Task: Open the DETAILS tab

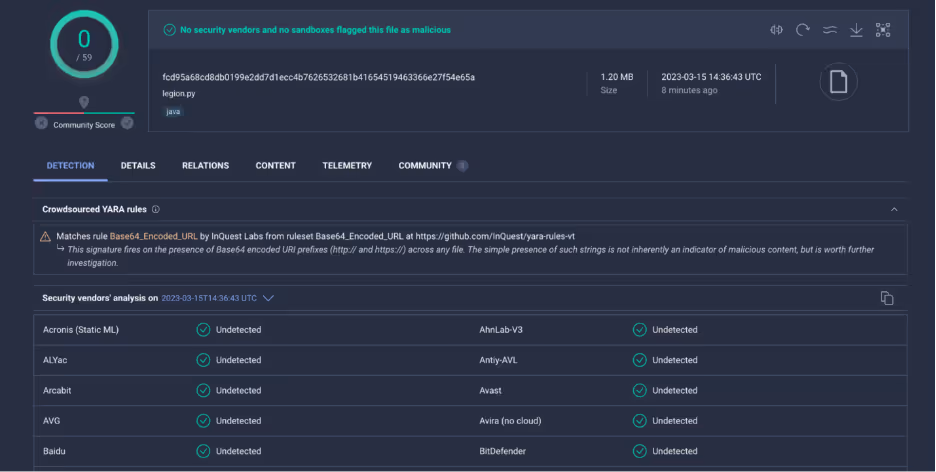Action: [x=138, y=166]
